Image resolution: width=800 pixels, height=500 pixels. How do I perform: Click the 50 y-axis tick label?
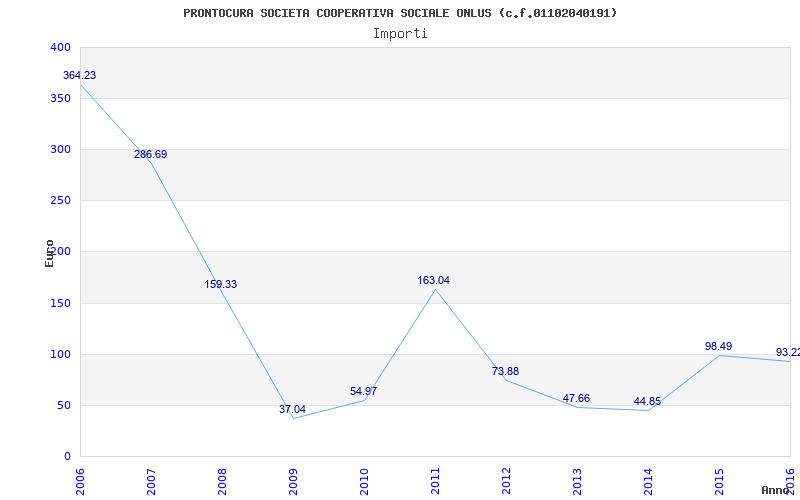[64, 406]
